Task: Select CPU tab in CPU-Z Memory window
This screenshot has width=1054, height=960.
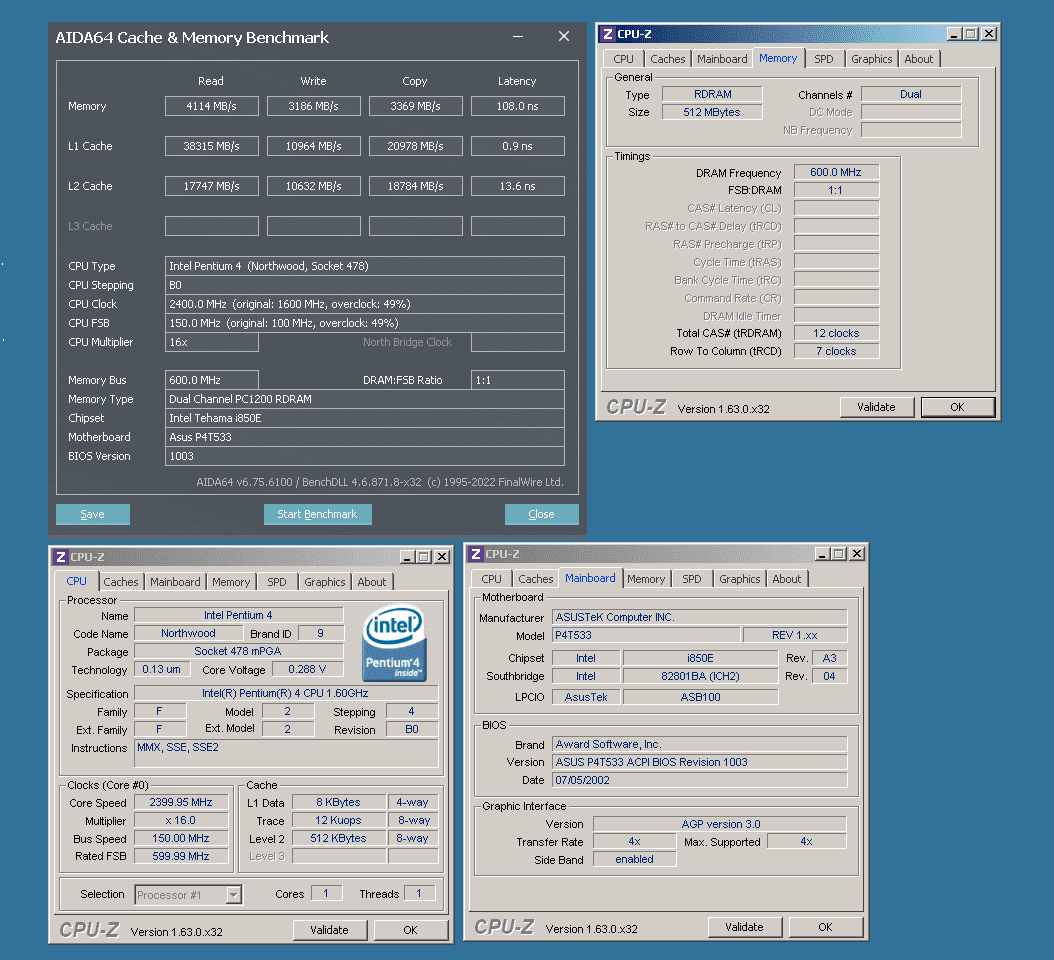Action: (x=623, y=59)
